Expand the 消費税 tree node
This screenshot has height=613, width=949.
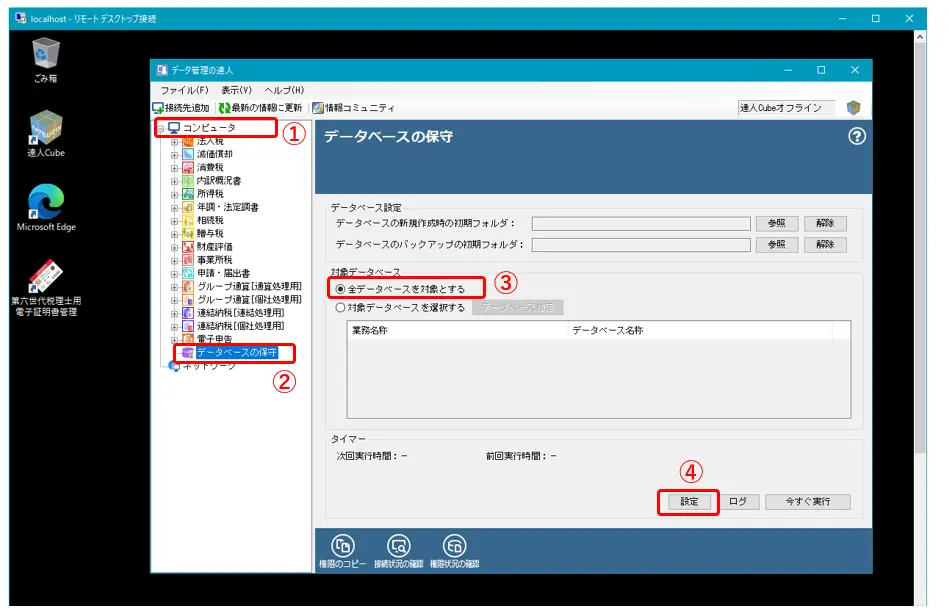pos(174,168)
